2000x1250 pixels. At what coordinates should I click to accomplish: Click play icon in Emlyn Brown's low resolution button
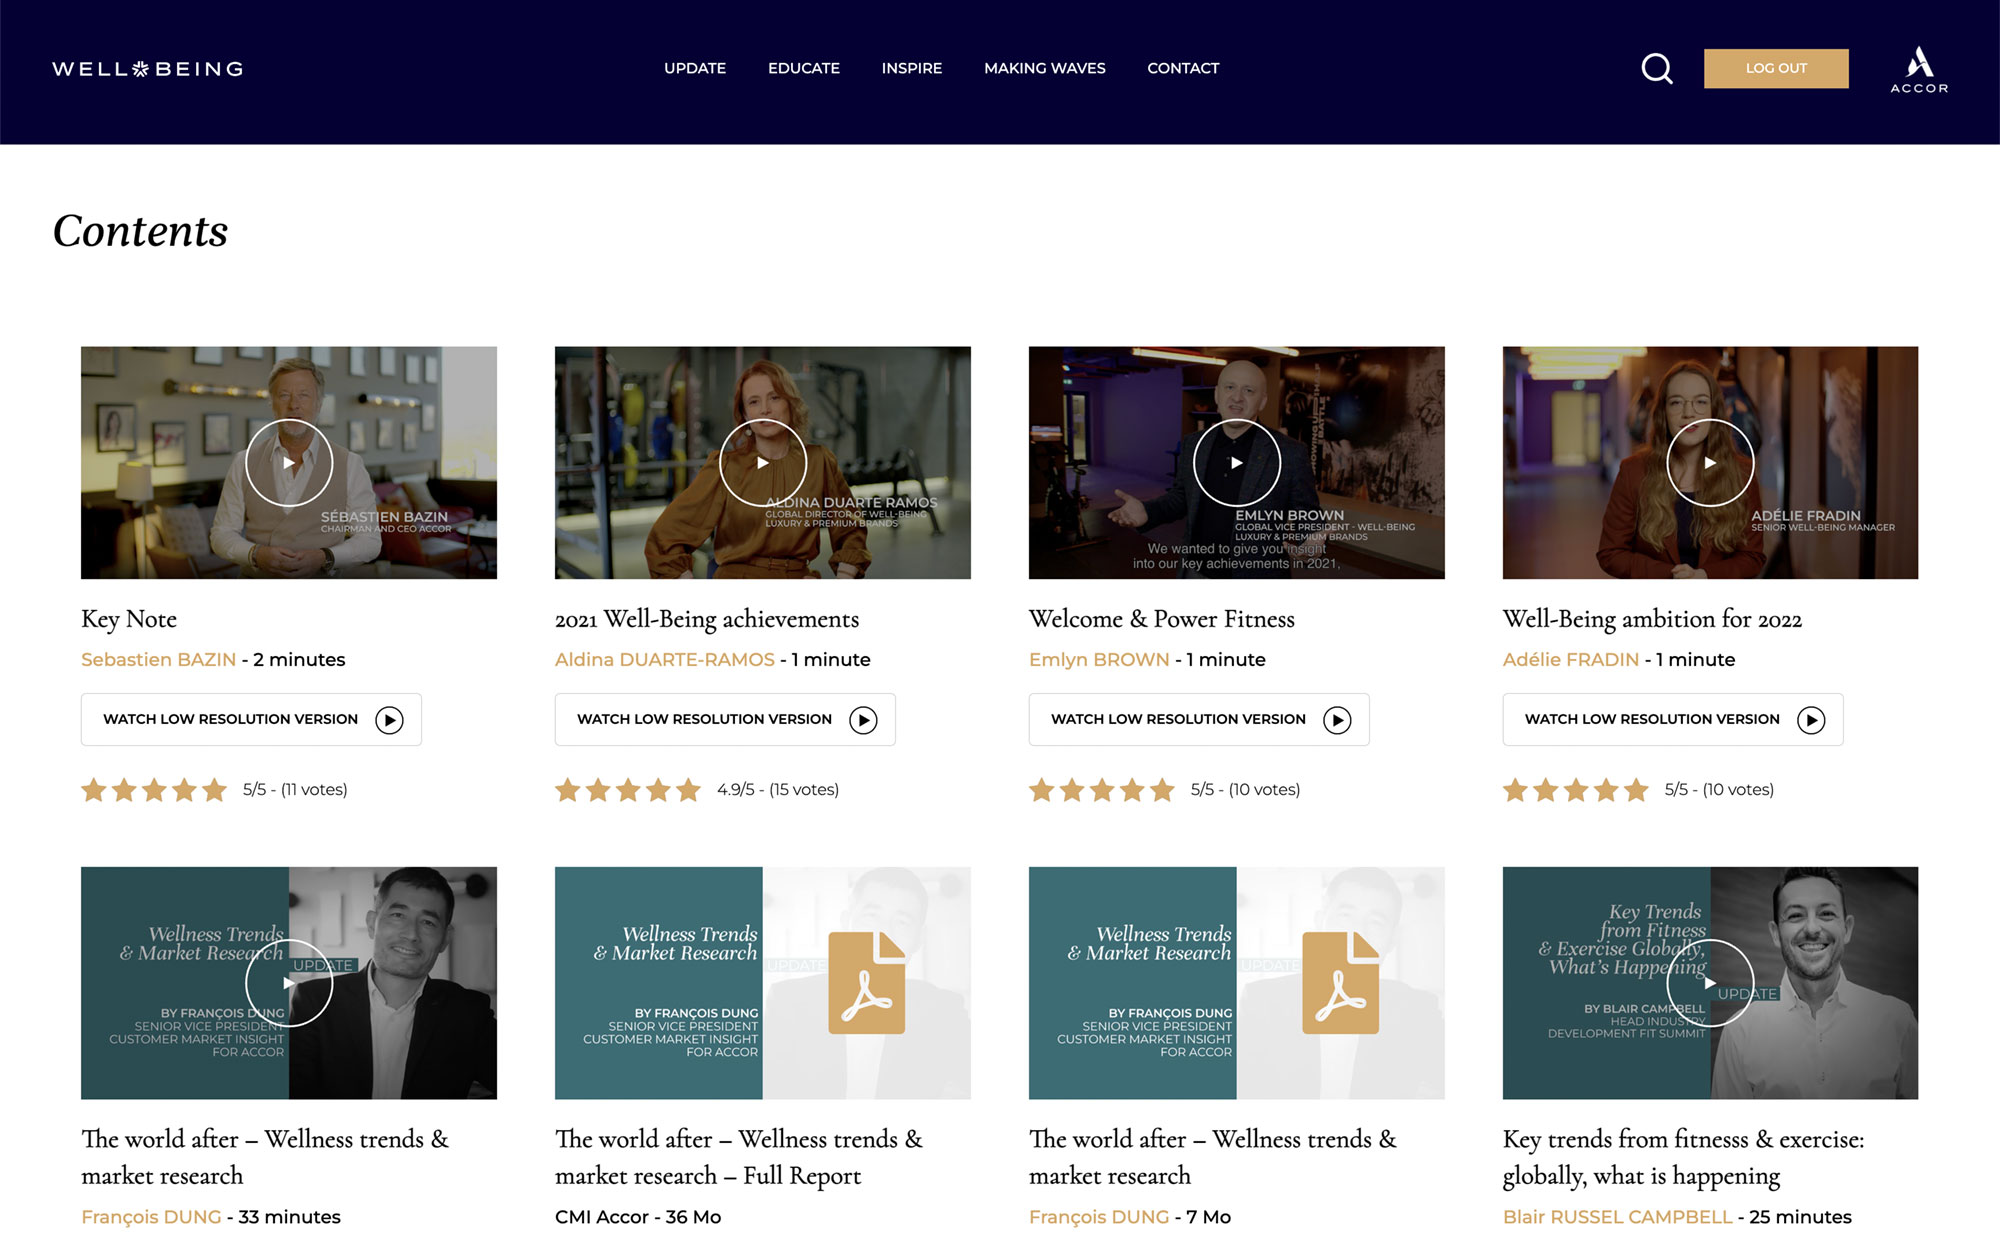(x=1337, y=720)
